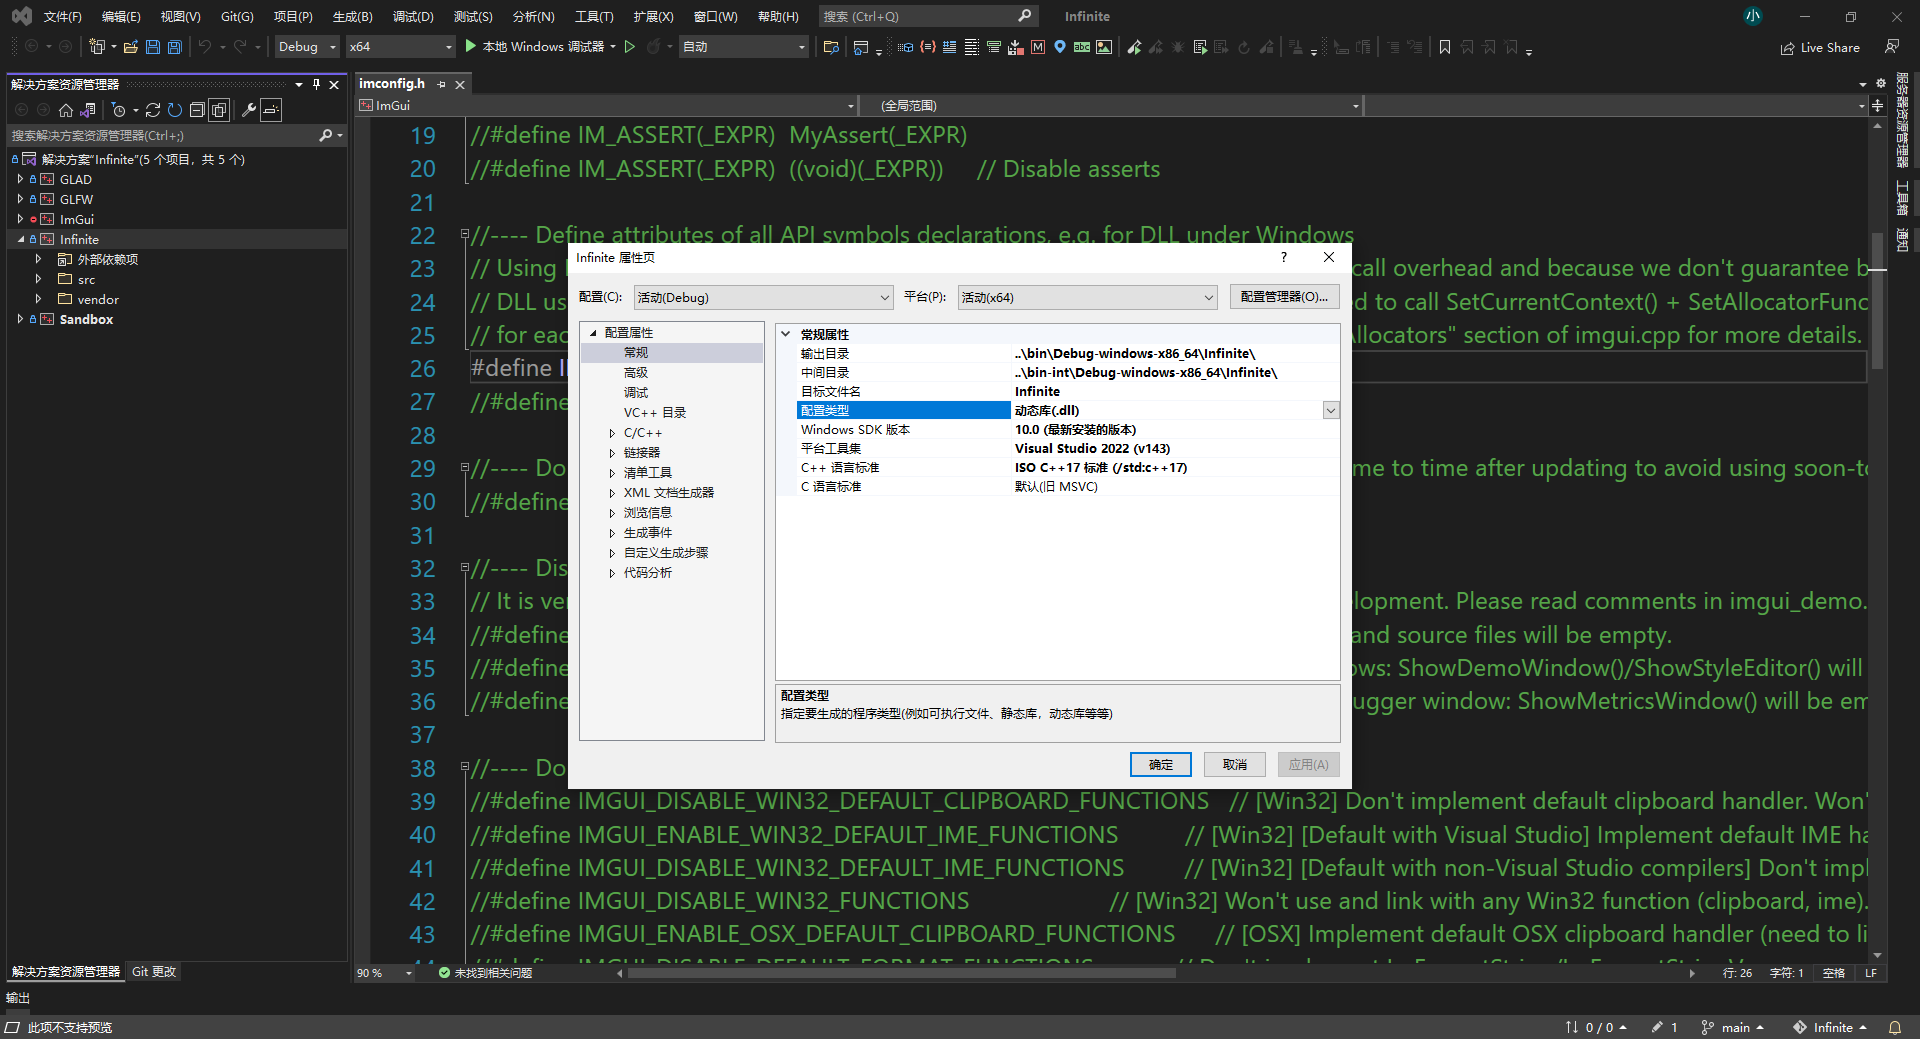1920x1039 pixels.
Task: Open the 文件(F) menu
Action: [62, 16]
